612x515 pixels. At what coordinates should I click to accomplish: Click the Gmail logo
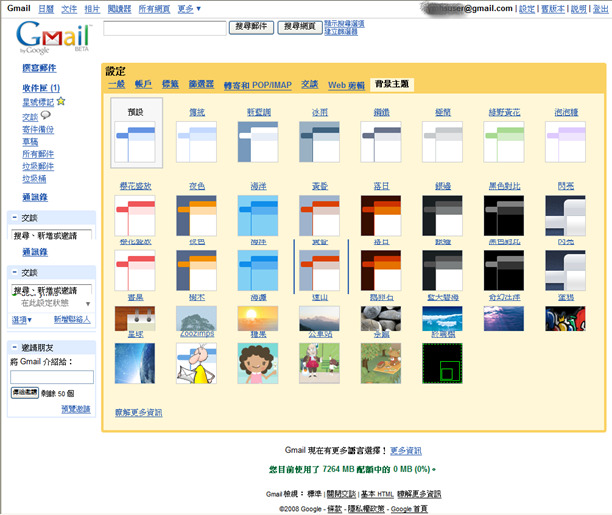click(x=53, y=37)
